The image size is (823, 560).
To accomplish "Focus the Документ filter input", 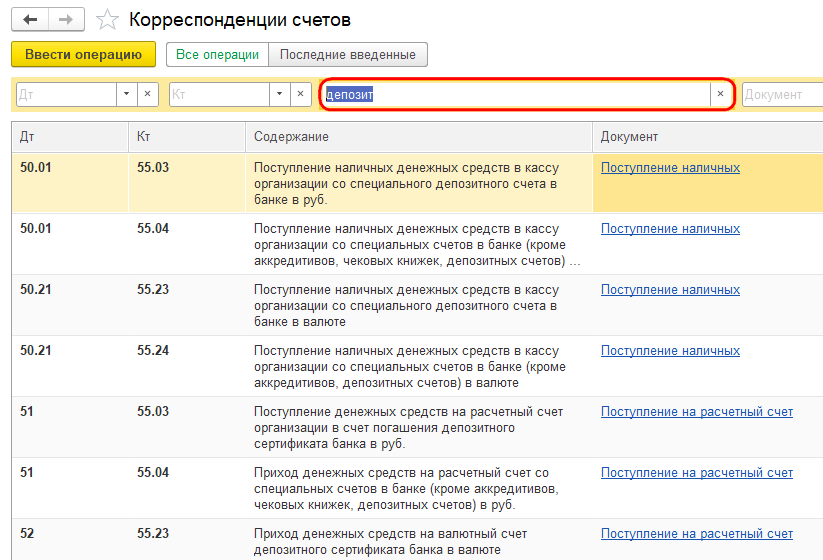I will coord(783,94).
